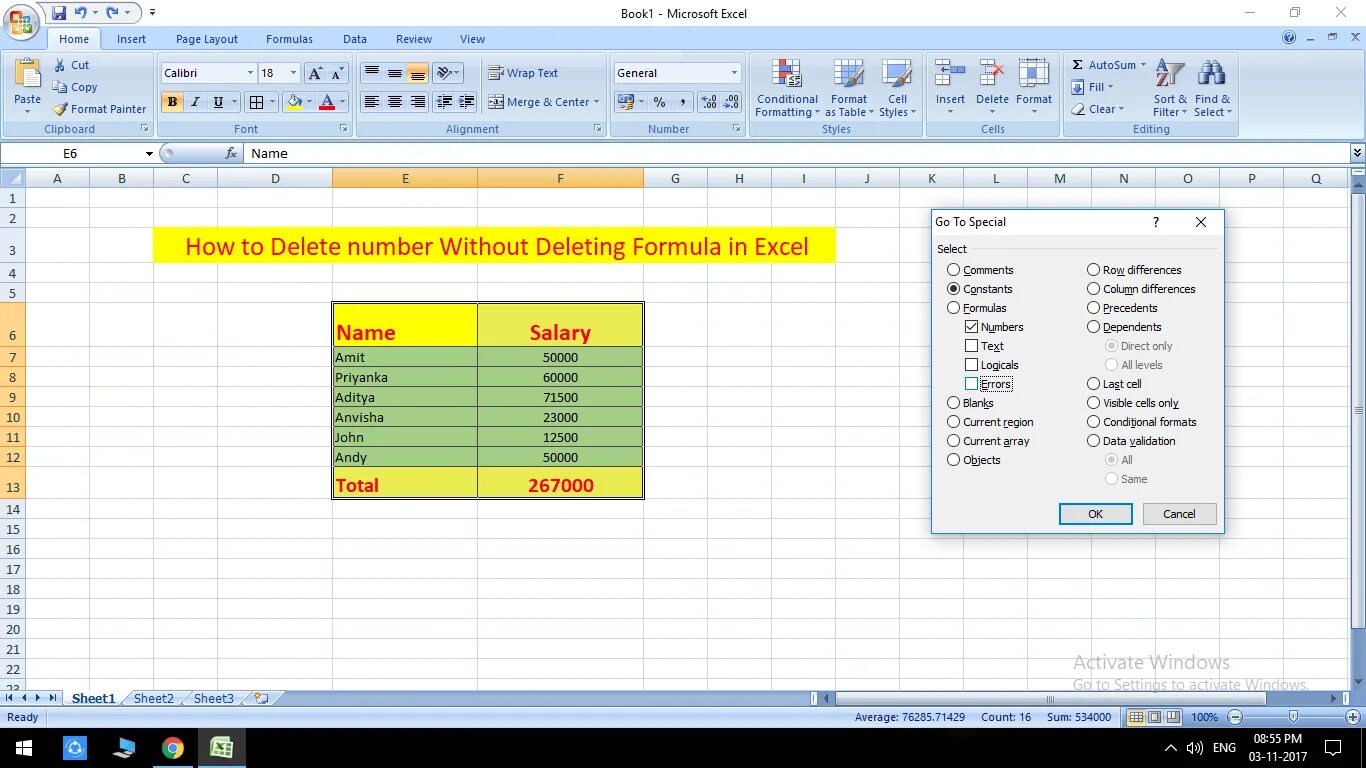Expand the Fill dropdown
The height and width of the screenshot is (768, 1366).
click(1112, 87)
